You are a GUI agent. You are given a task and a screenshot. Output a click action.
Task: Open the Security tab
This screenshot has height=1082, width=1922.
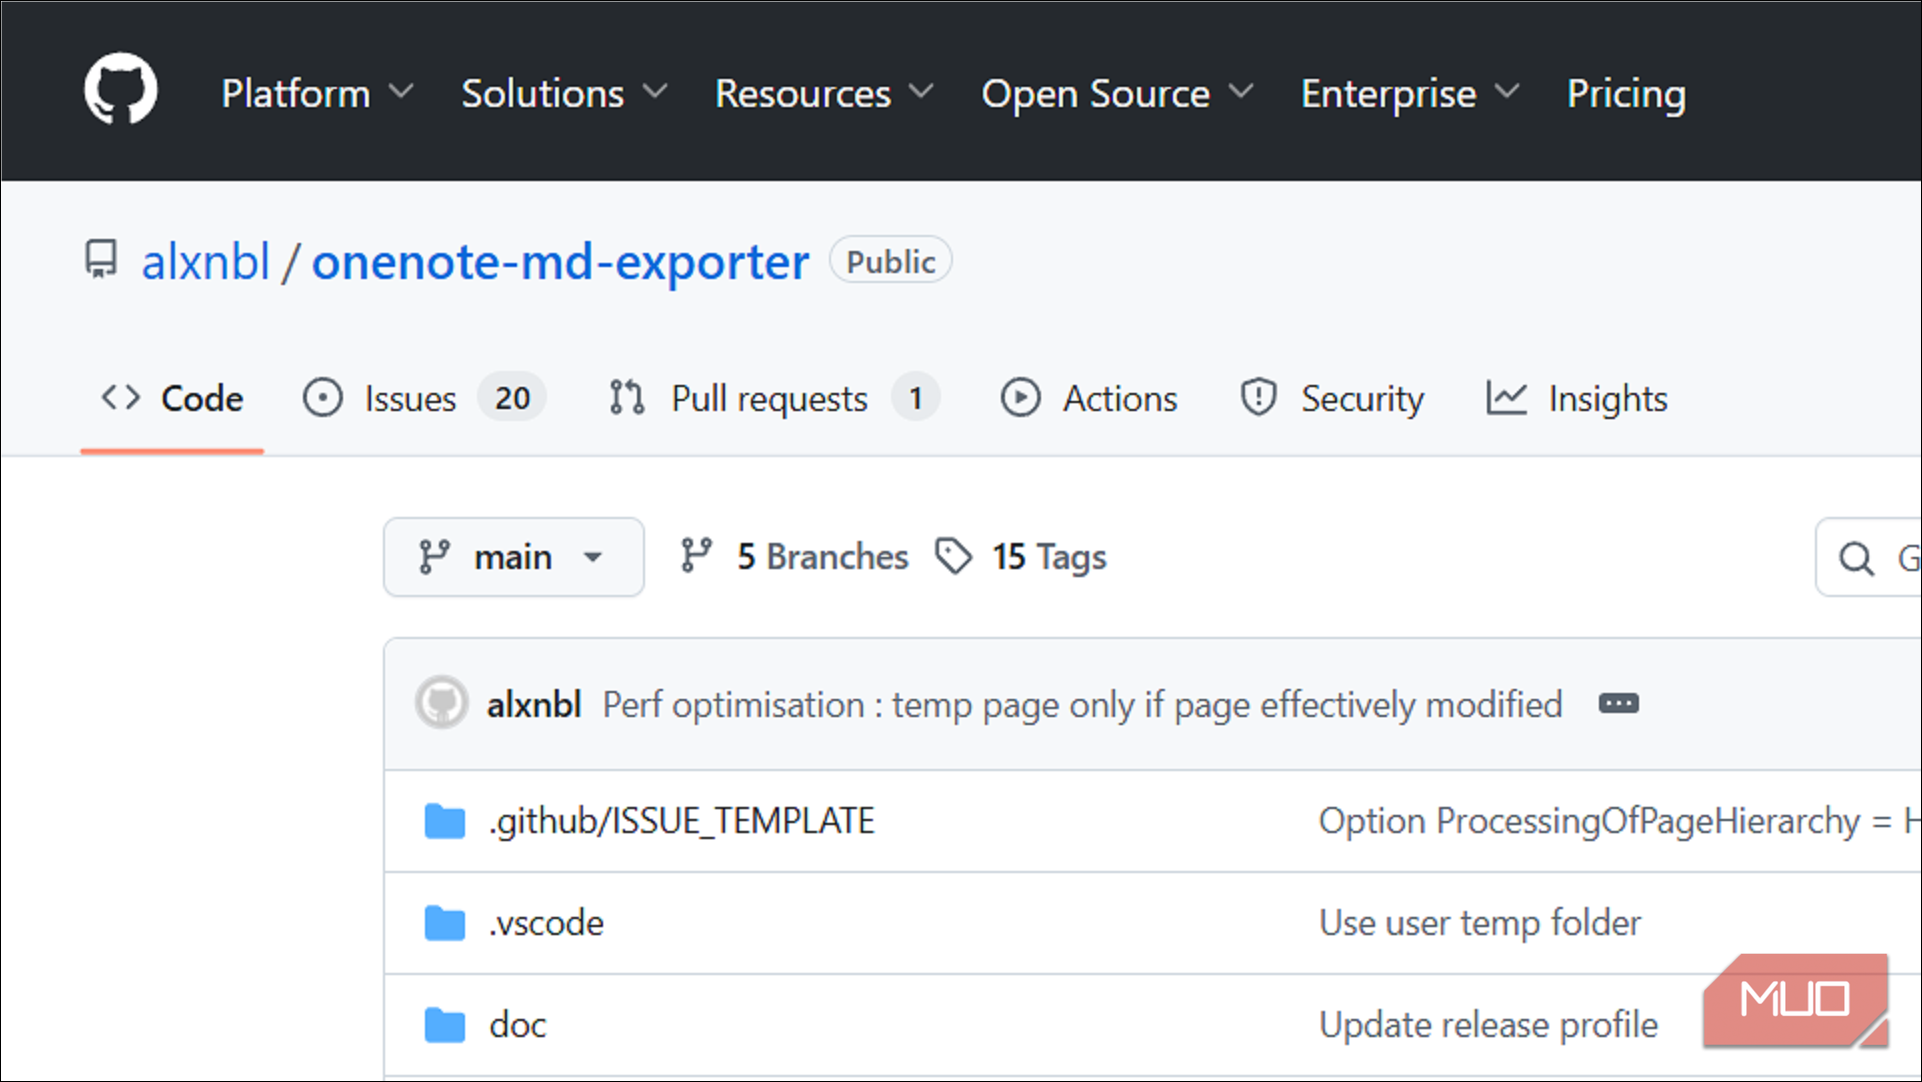coord(1332,398)
